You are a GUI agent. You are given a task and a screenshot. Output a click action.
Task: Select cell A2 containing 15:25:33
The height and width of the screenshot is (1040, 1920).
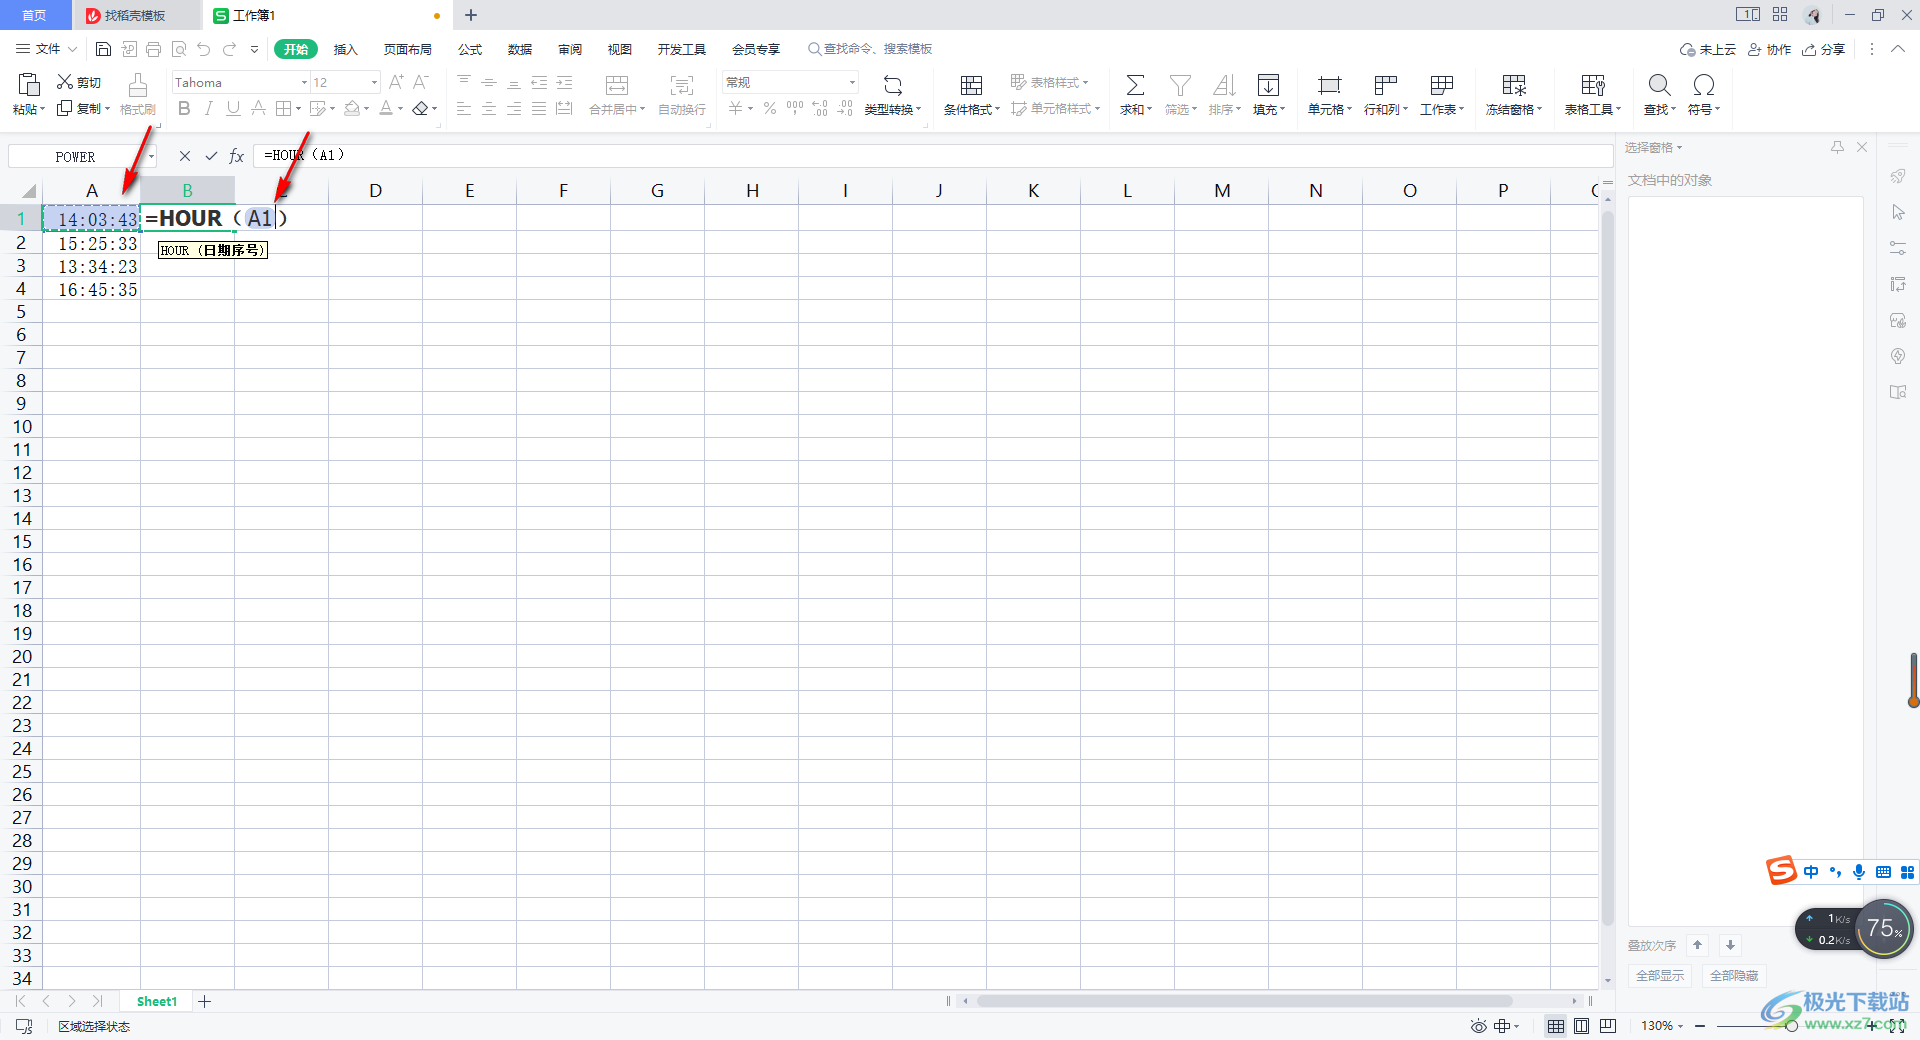[x=91, y=243]
